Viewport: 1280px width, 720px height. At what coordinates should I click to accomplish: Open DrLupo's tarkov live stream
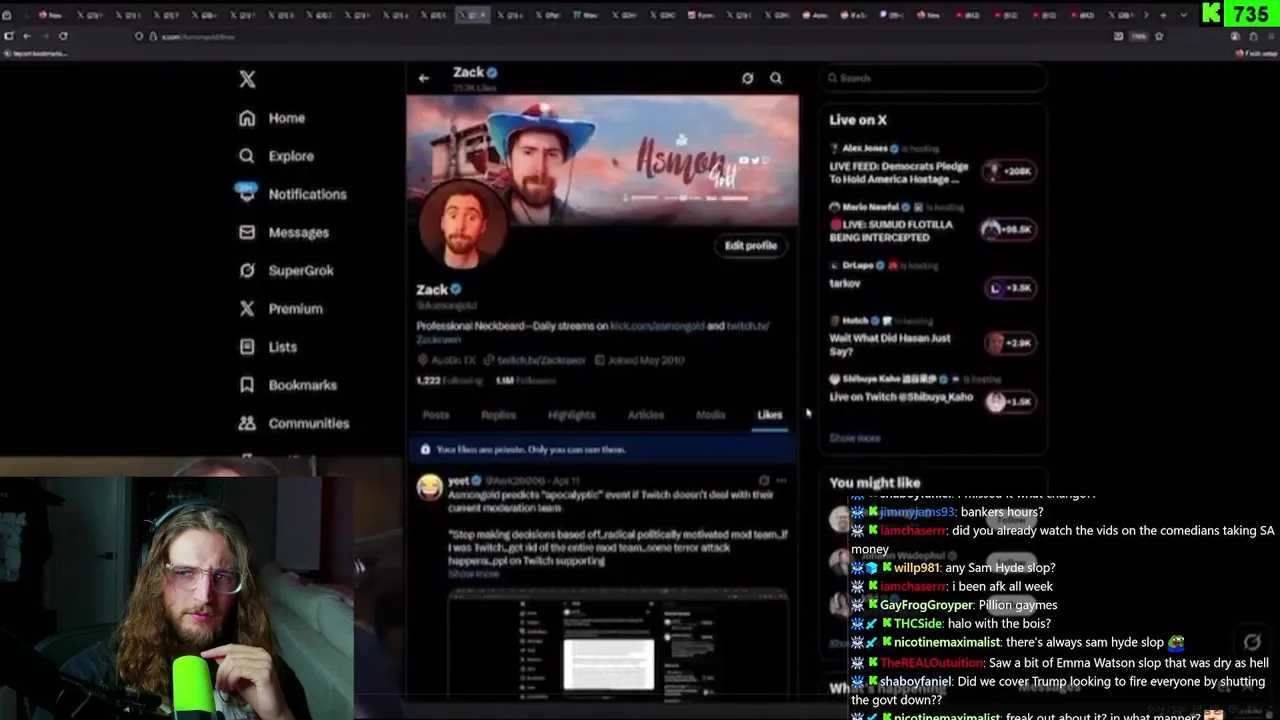coord(845,283)
